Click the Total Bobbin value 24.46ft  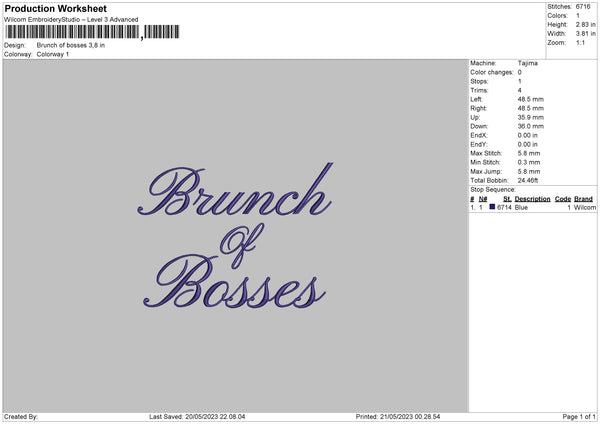pyautogui.click(x=528, y=180)
